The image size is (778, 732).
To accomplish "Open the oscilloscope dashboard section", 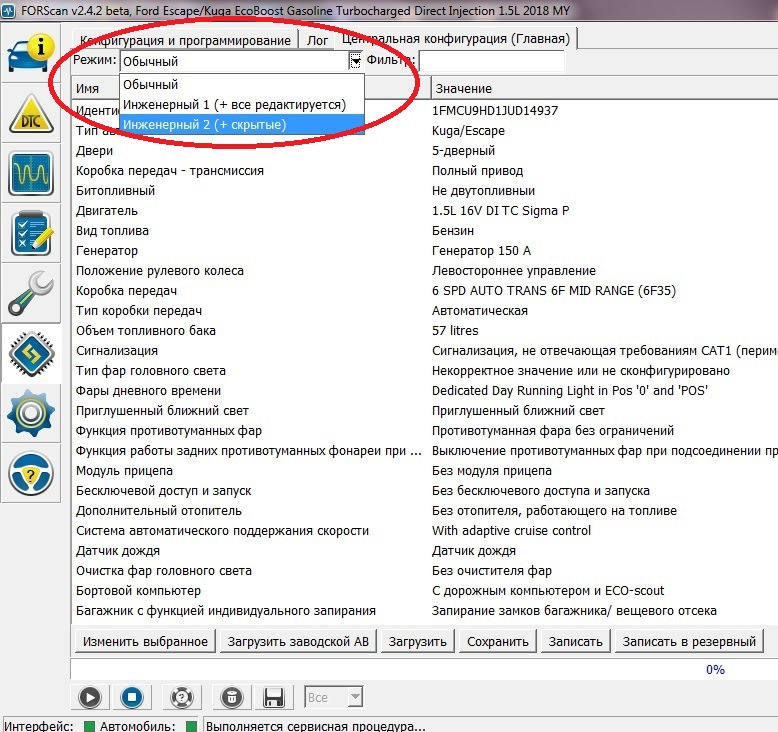I will [x=31, y=174].
